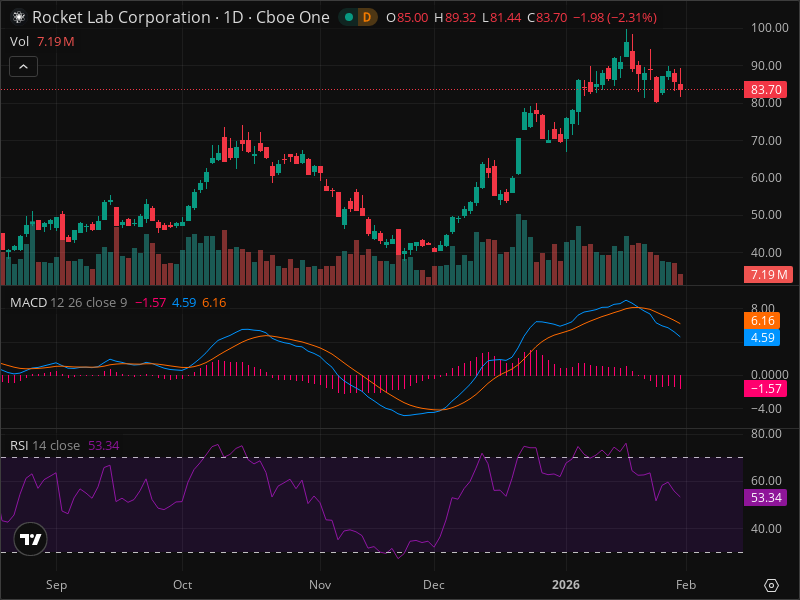Click the 100.00 price scale label
Screen dimensions: 800x600
coord(769,28)
